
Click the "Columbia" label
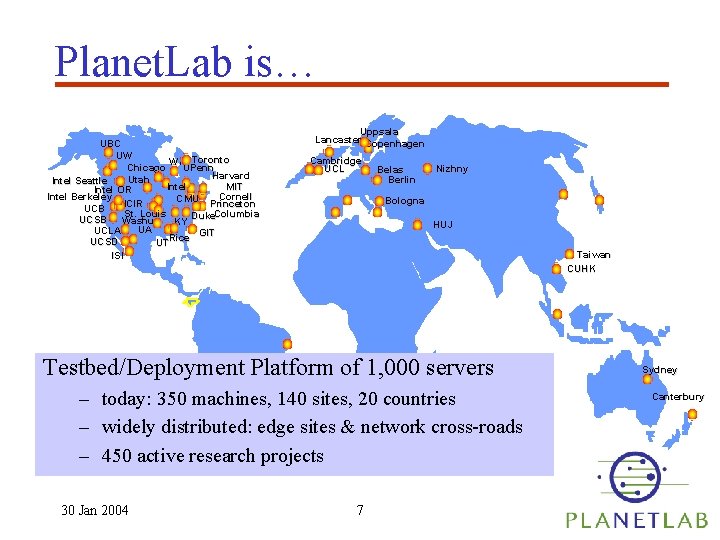click(237, 214)
